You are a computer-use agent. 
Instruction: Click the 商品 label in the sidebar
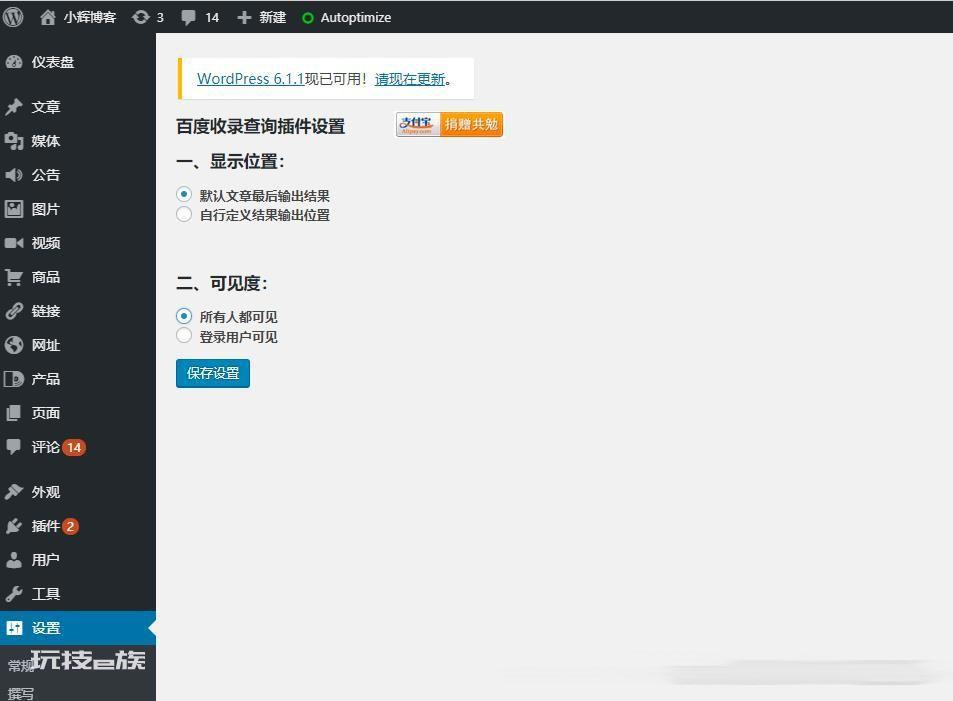46,277
